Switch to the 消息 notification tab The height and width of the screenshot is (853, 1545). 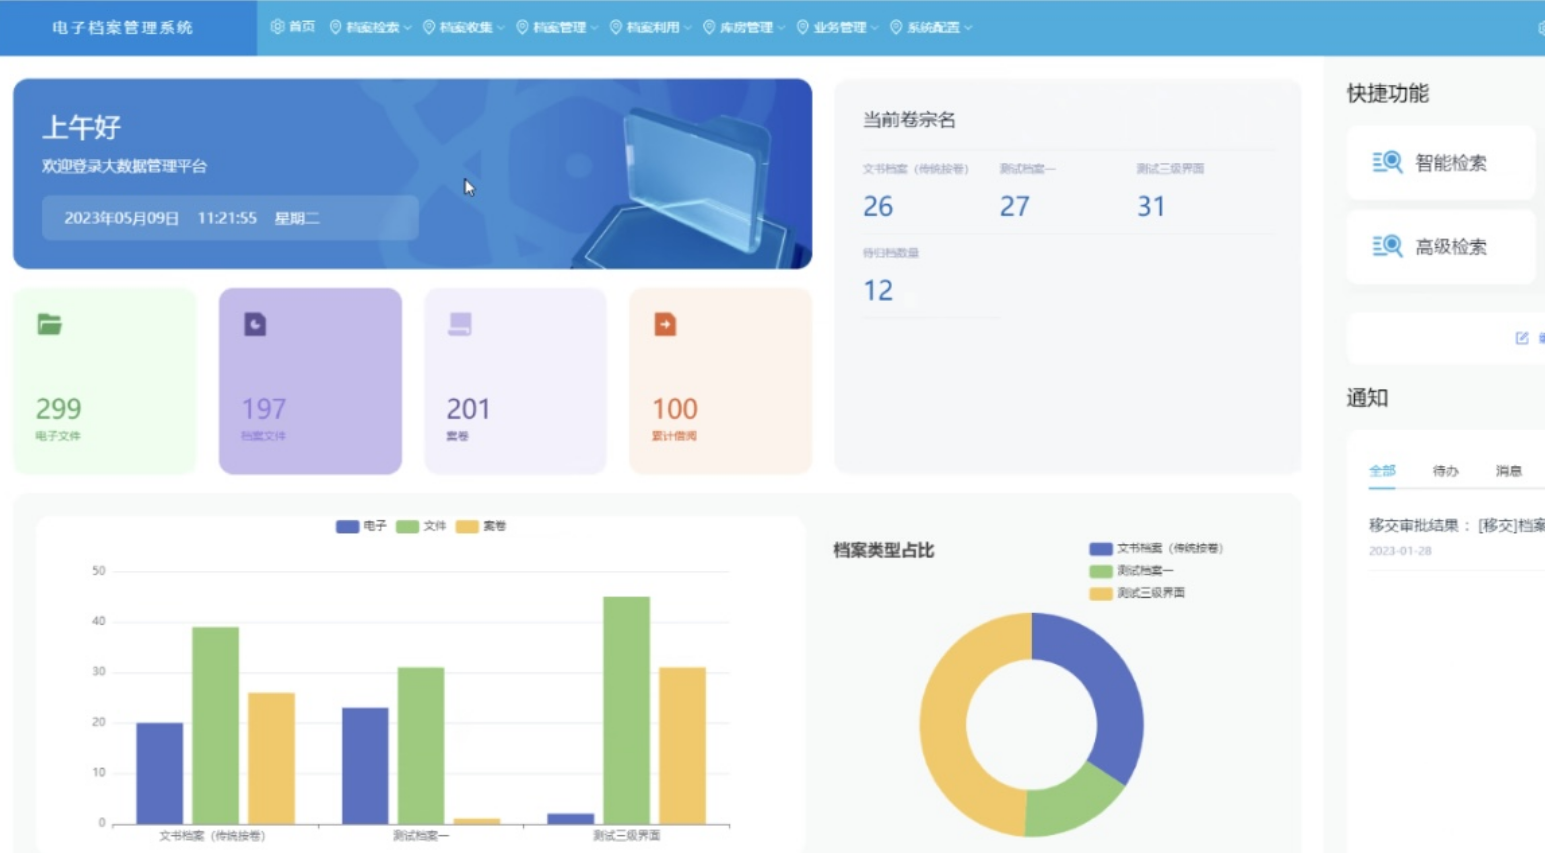(x=1508, y=471)
